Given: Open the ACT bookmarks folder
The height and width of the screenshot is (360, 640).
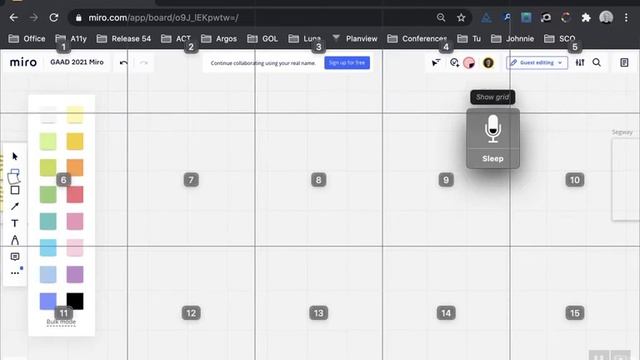Looking at the screenshot, I should tap(176, 39).
